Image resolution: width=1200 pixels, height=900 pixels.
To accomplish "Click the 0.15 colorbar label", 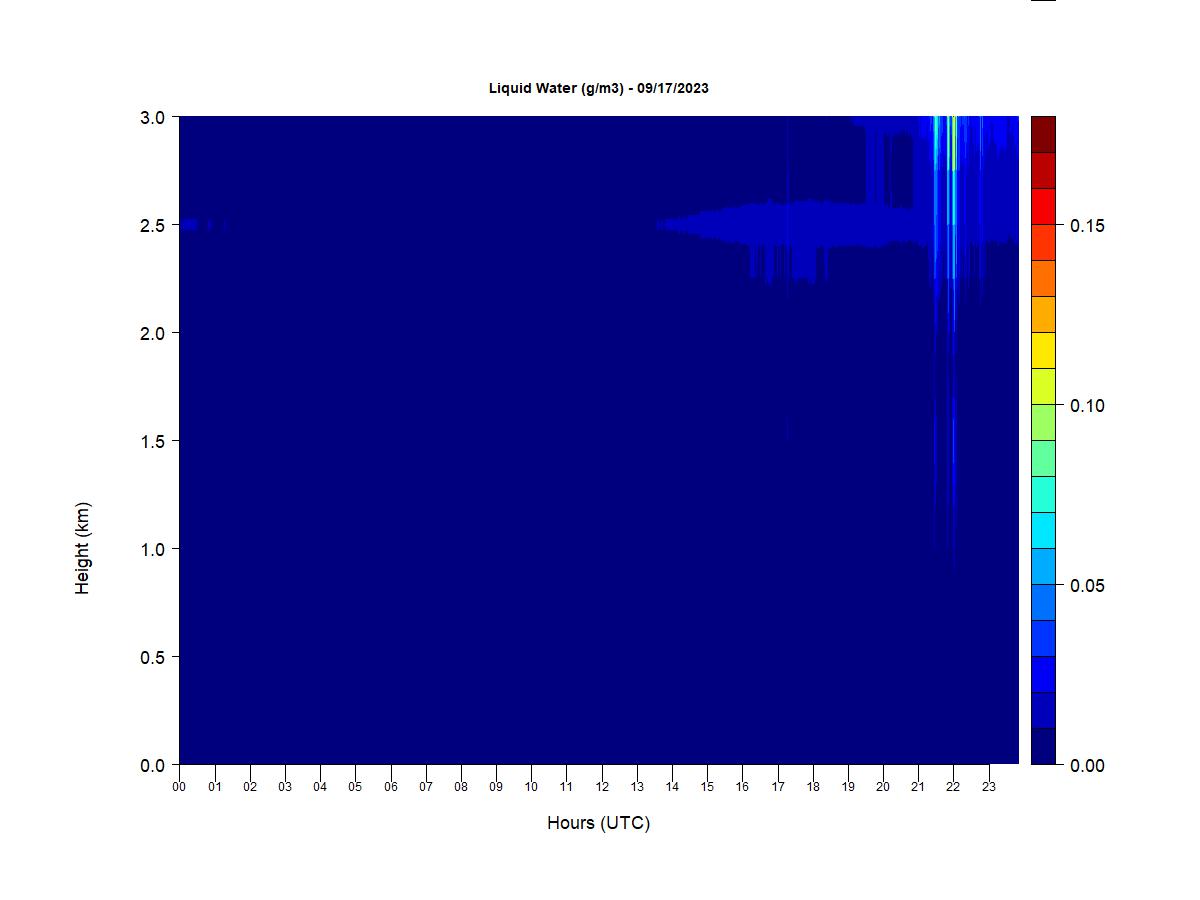I will [x=1087, y=225].
